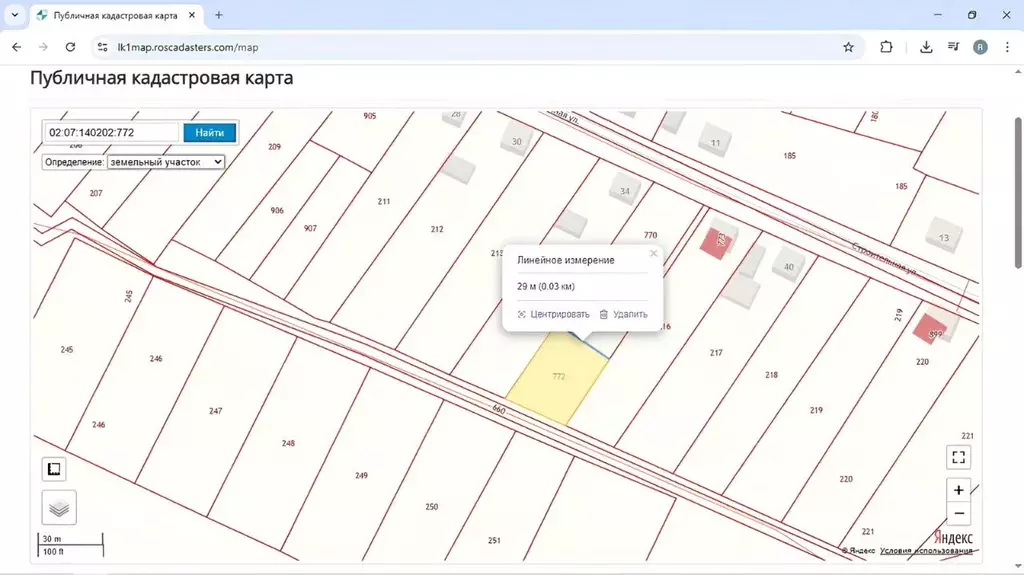
Task: Click Удалить to remove measurement
Action: [x=623, y=314]
